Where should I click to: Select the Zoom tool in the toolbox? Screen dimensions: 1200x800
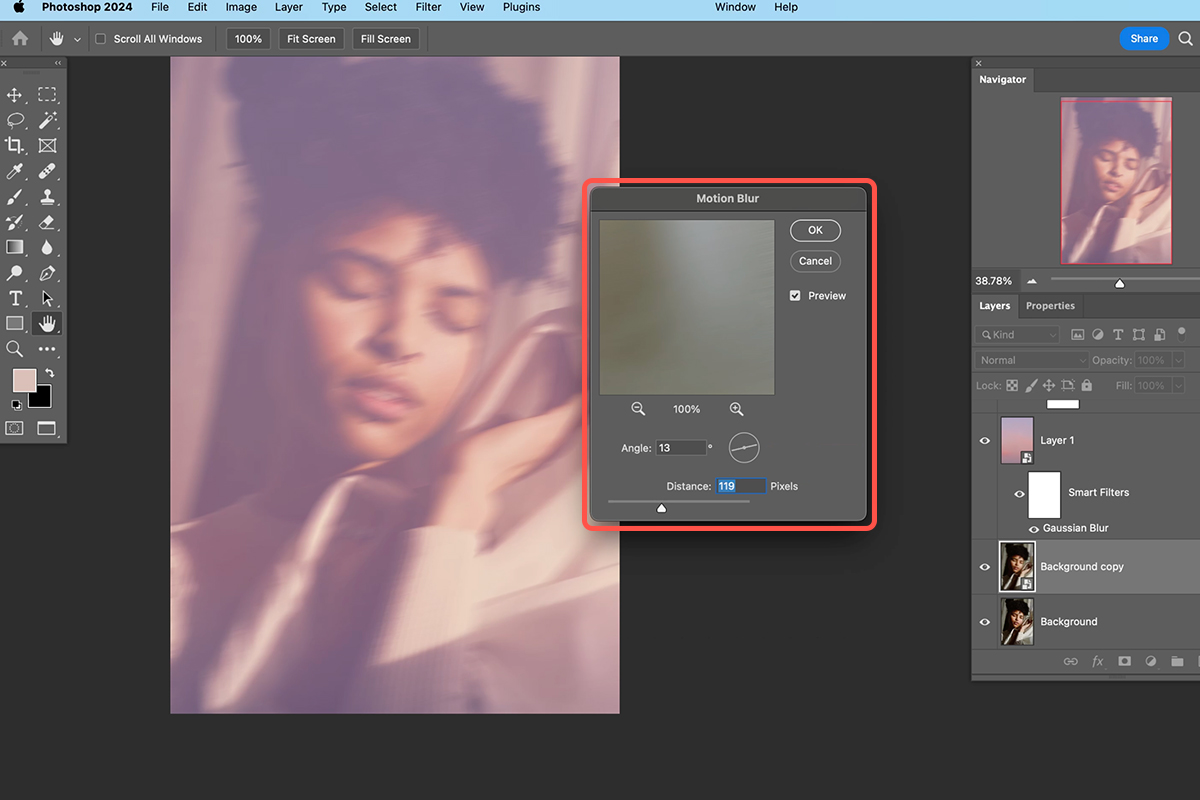(15, 349)
